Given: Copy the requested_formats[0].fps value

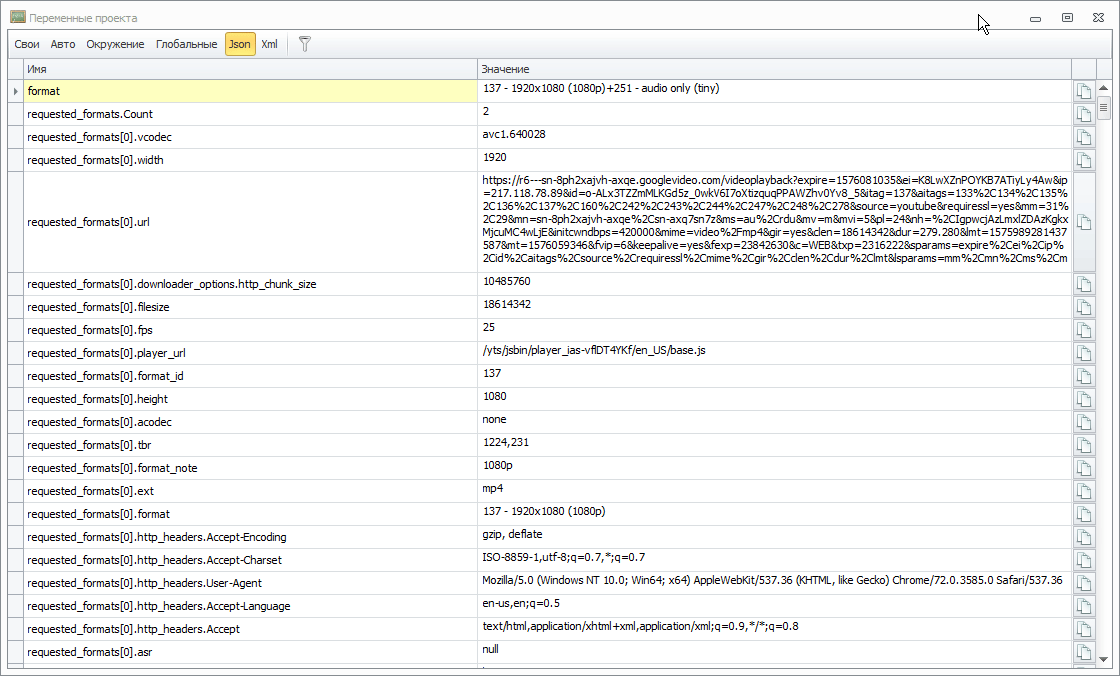Looking at the screenshot, I should (1083, 330).
